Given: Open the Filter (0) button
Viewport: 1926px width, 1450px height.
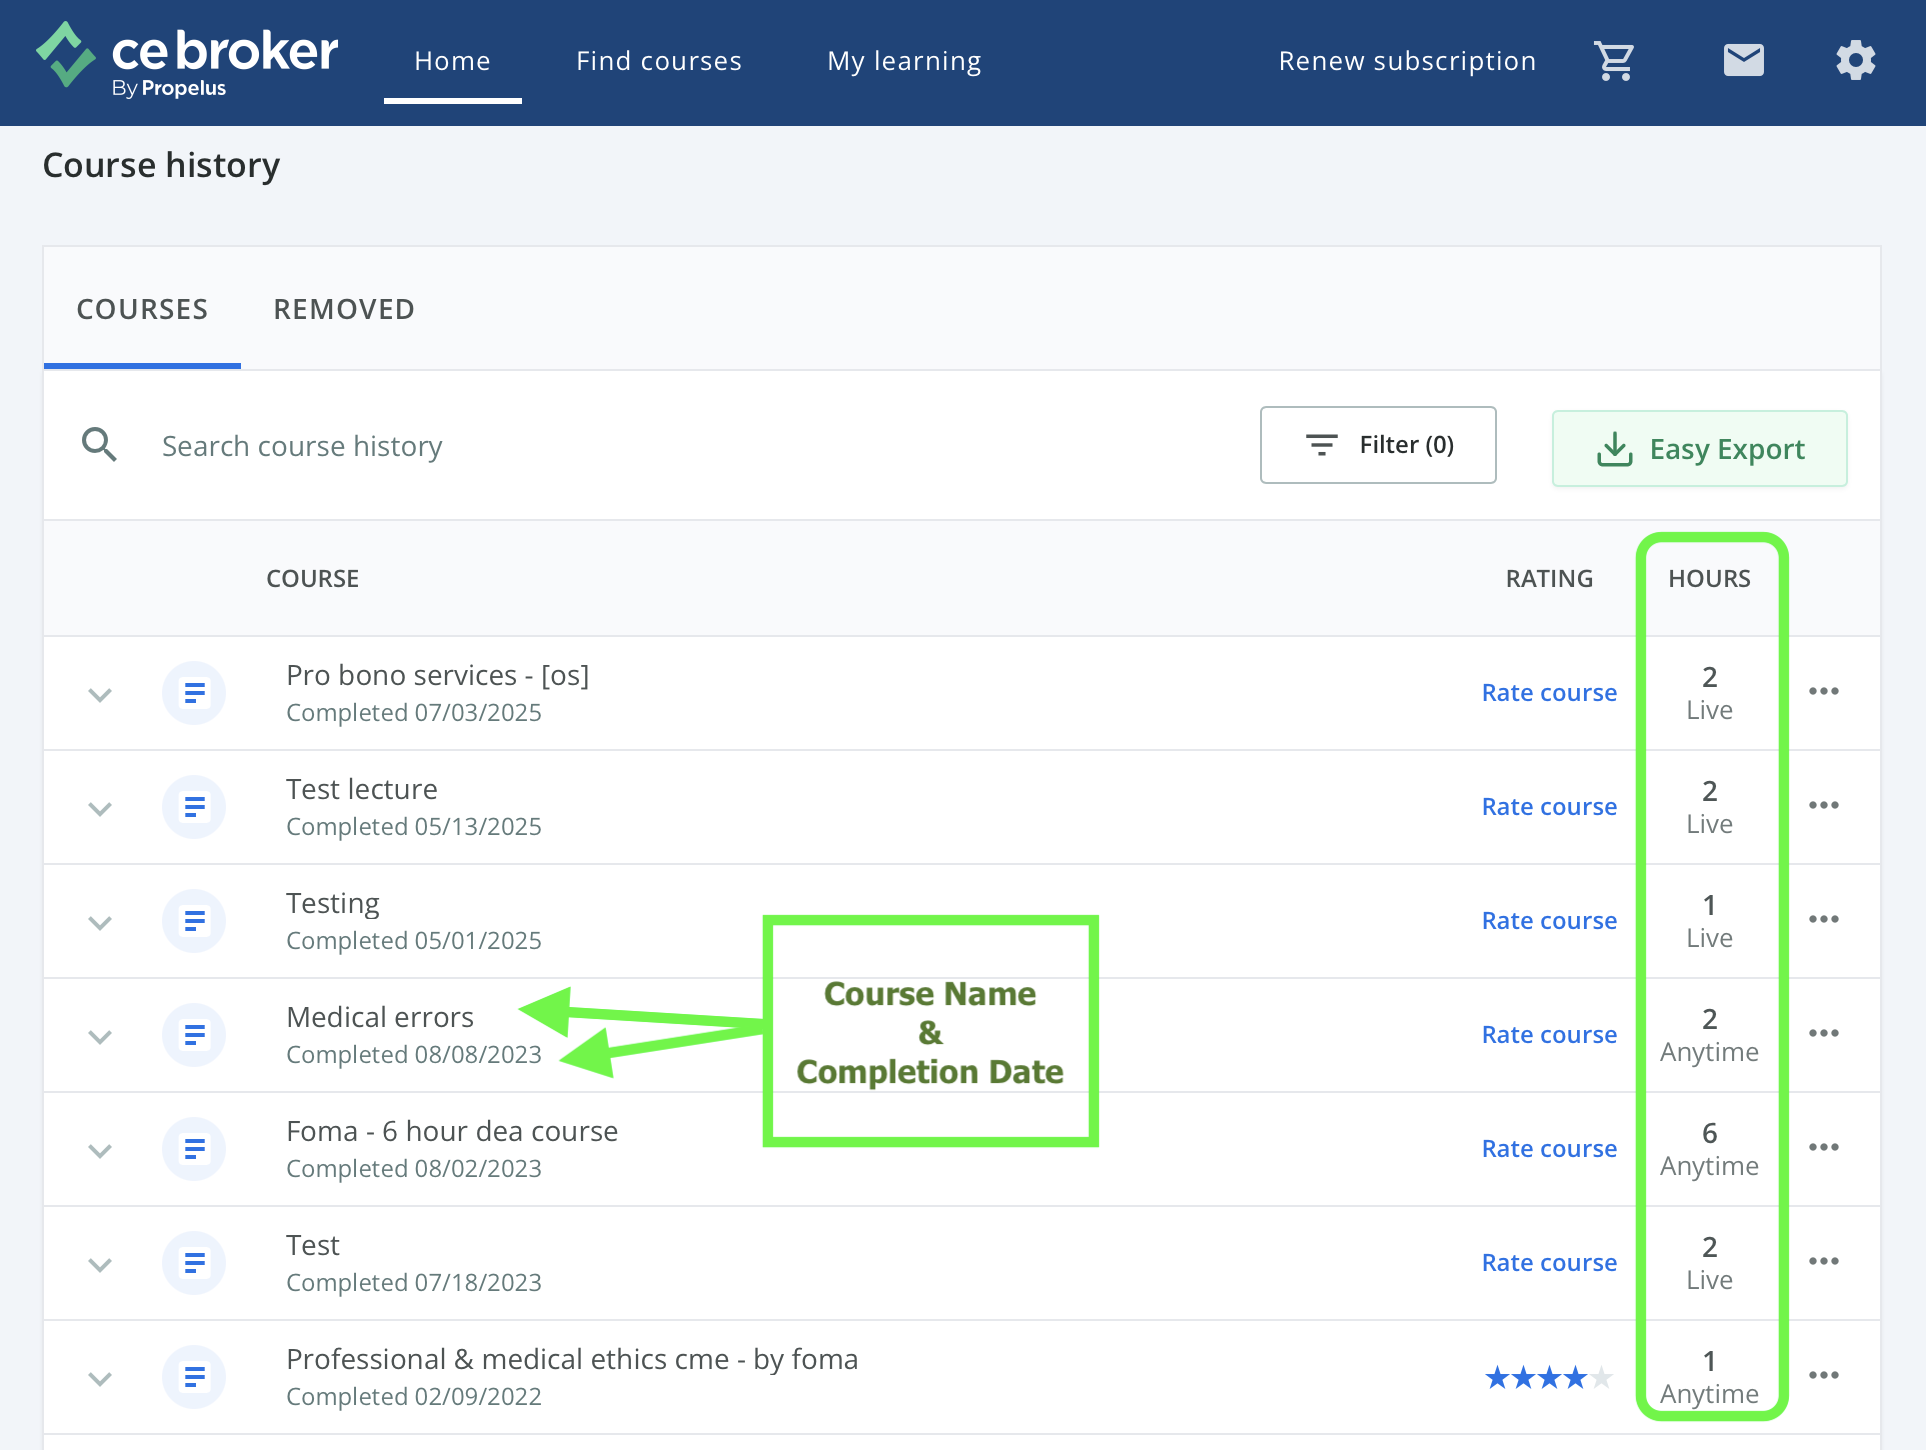Looking at the screenshot, I should [1377, 445].
